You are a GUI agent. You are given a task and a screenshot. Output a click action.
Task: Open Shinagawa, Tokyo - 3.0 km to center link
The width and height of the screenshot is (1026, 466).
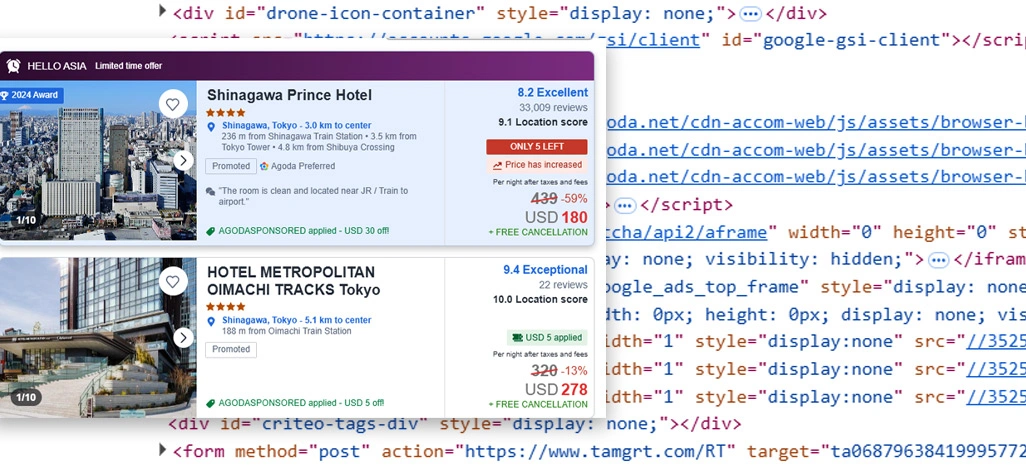[296, 126]
